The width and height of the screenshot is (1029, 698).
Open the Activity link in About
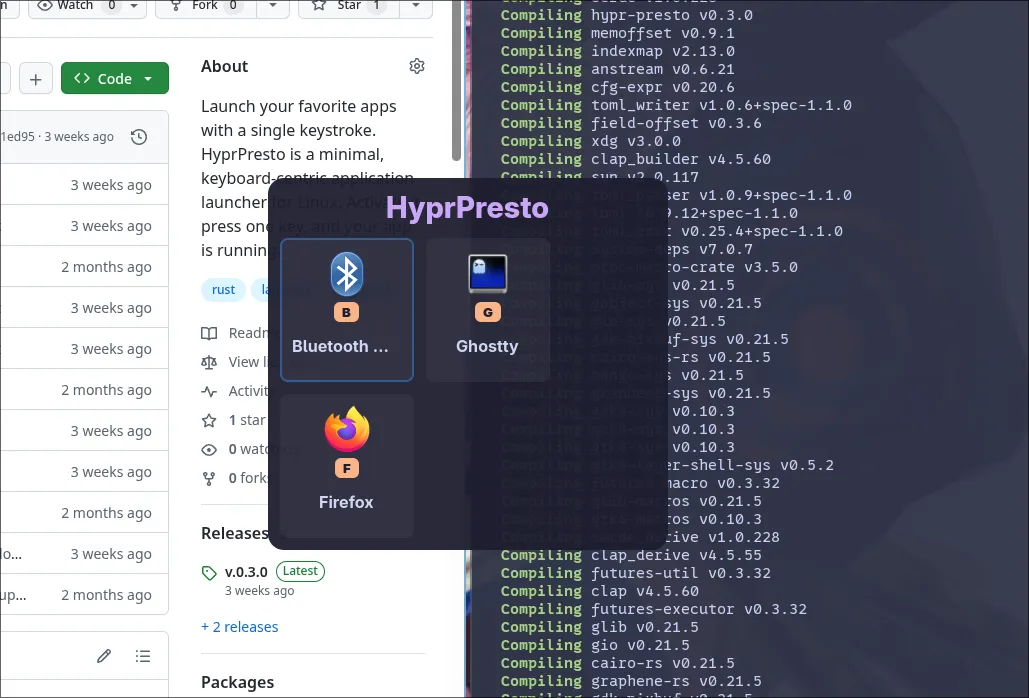(x=248, y=391)
